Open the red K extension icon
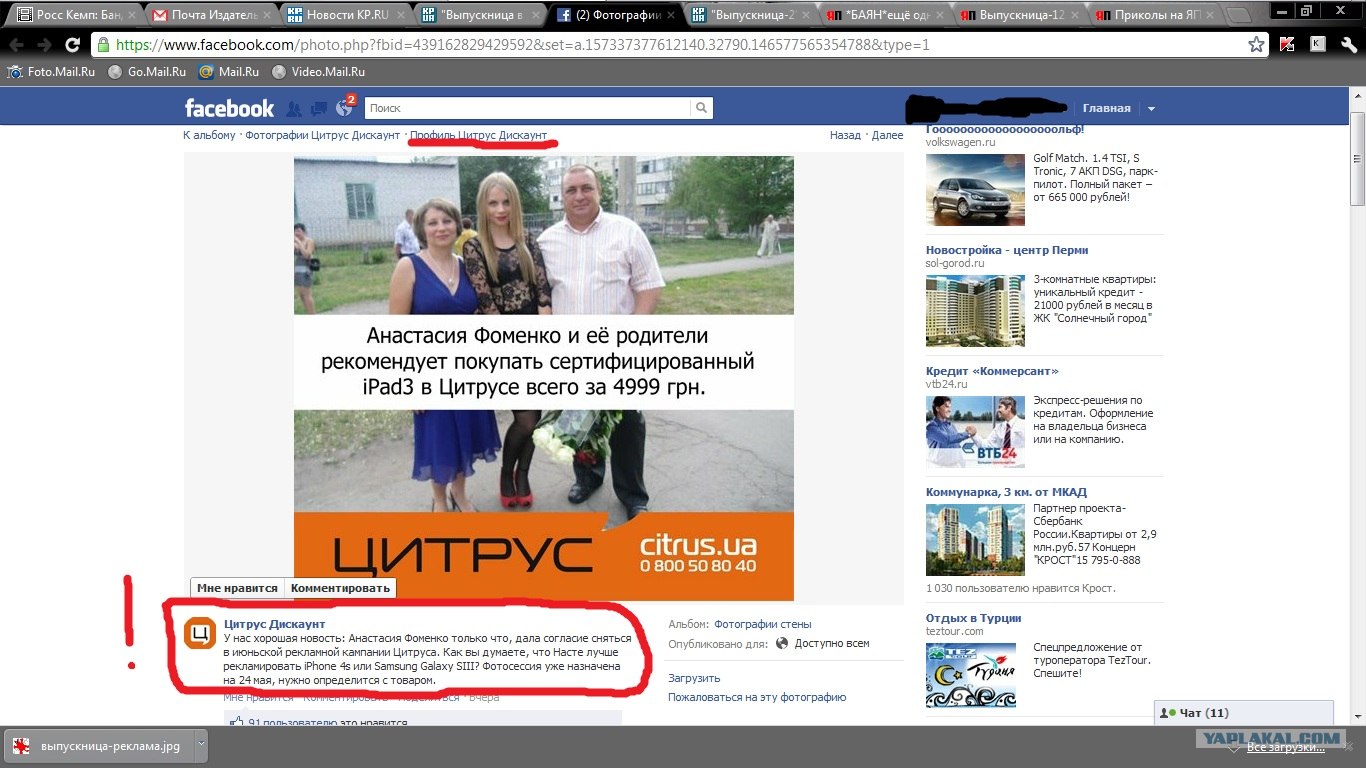Screen dimensions: 1366x768 tap(1287, 45)
